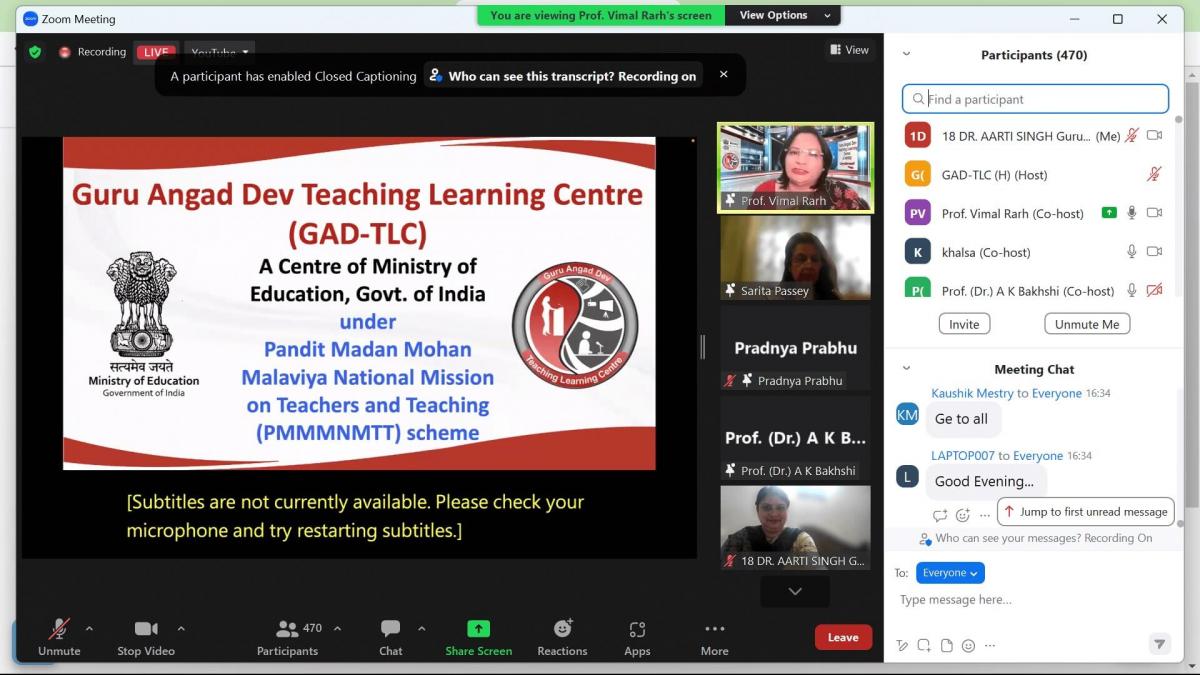Click the three dots under the Good Evening message

[985, 515]
